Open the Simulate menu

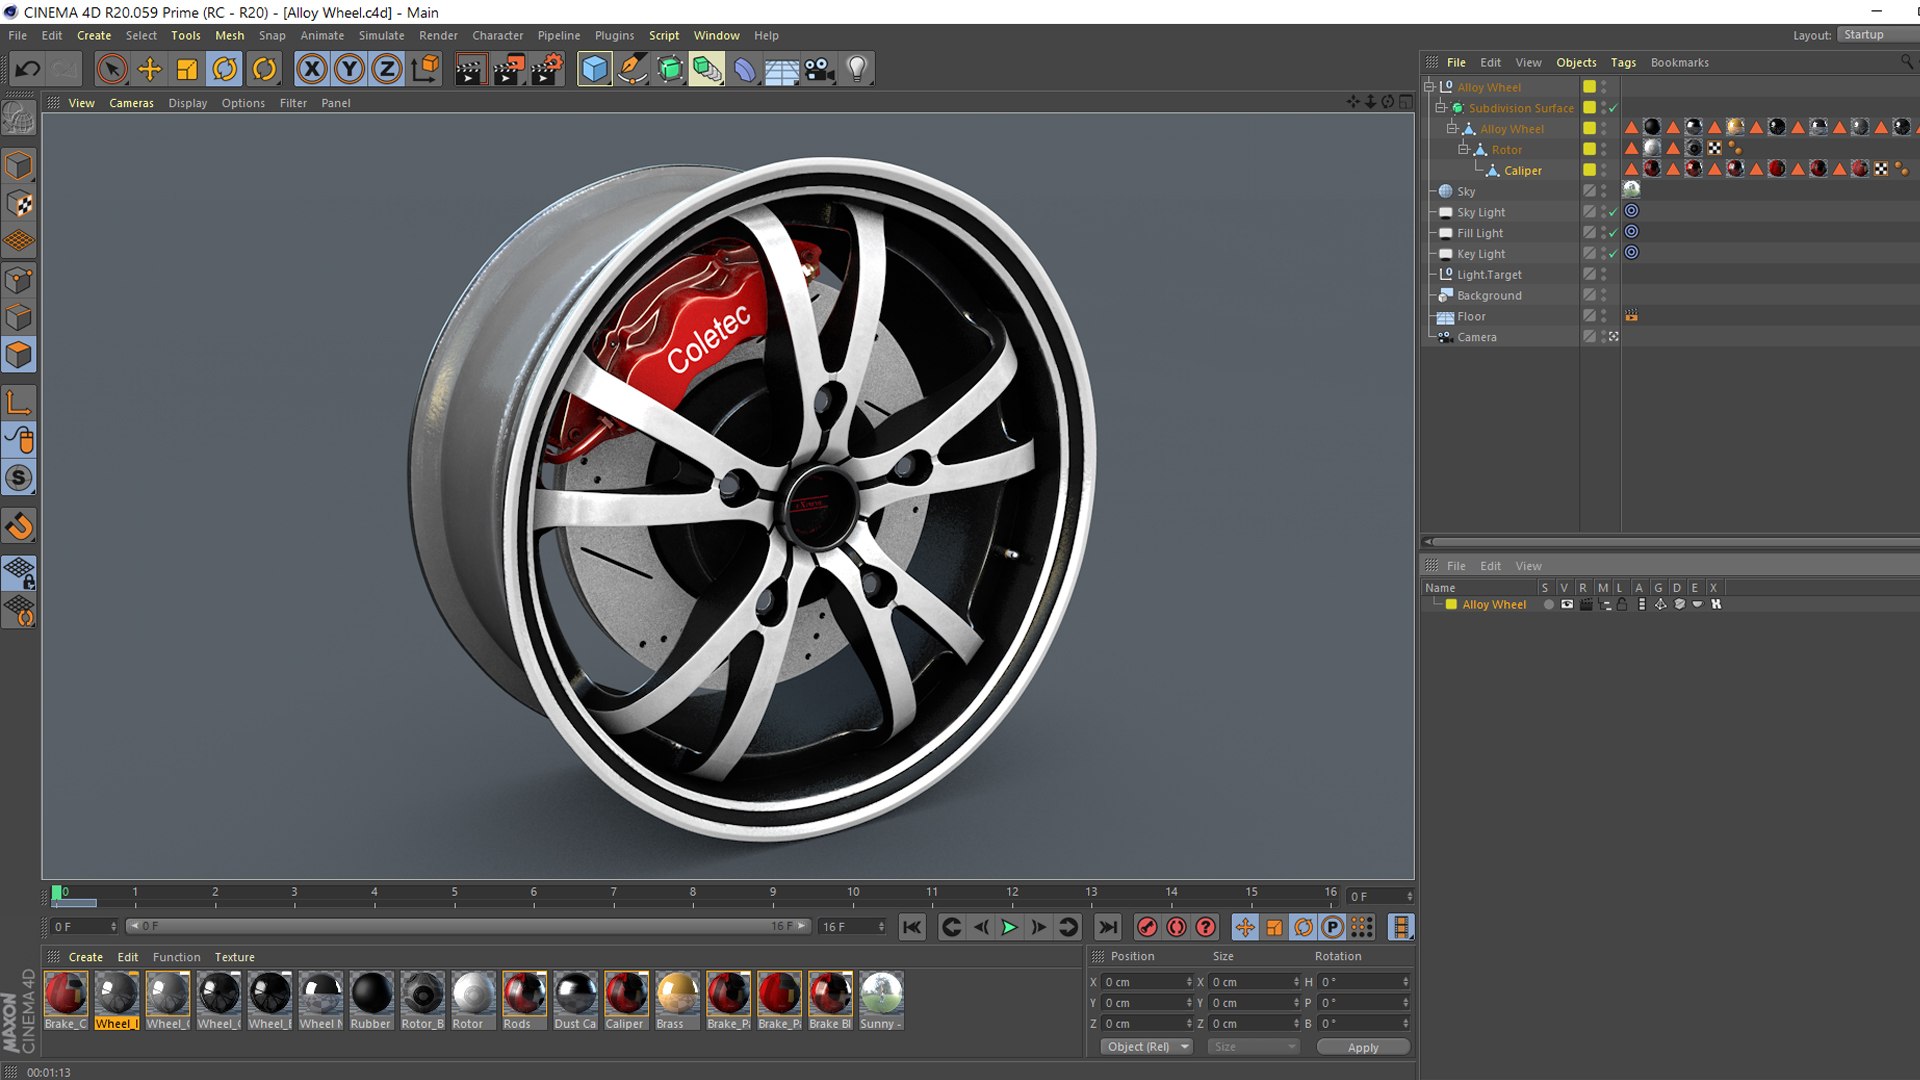381,35
